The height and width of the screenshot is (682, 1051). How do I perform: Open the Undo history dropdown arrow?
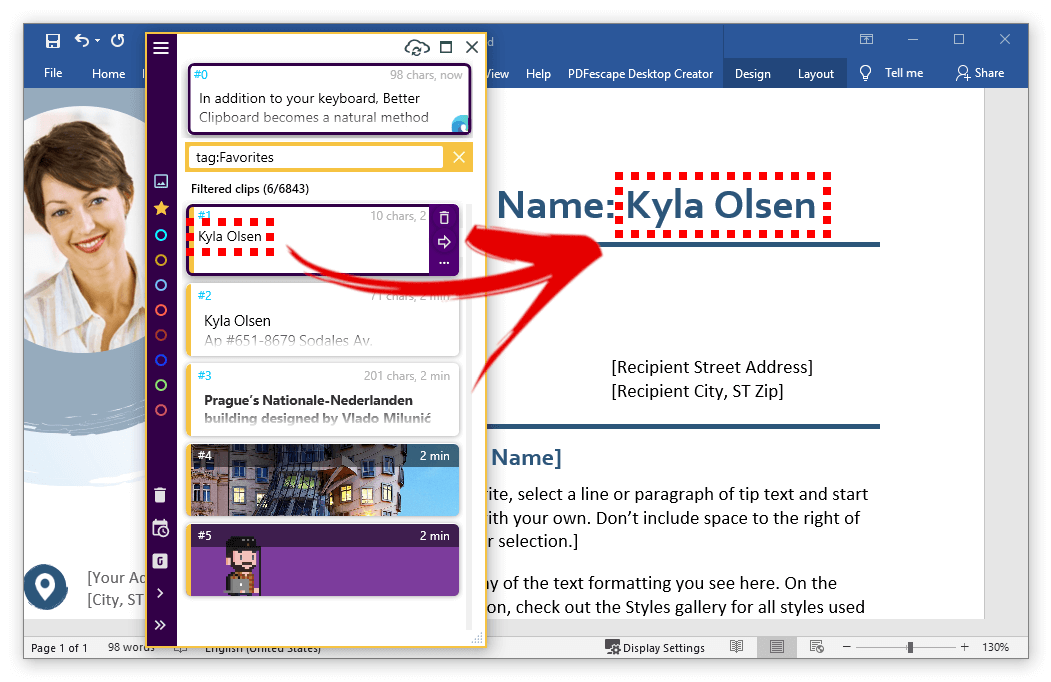[98, 41]
